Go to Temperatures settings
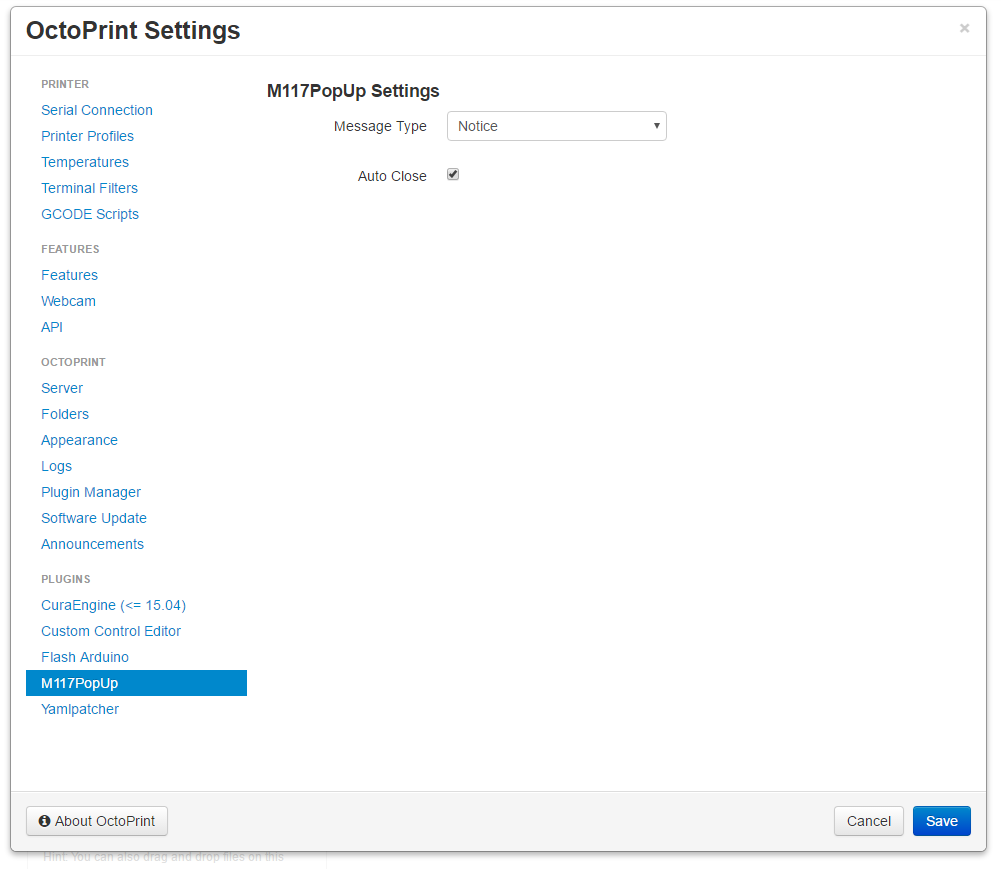 [85, 162]
